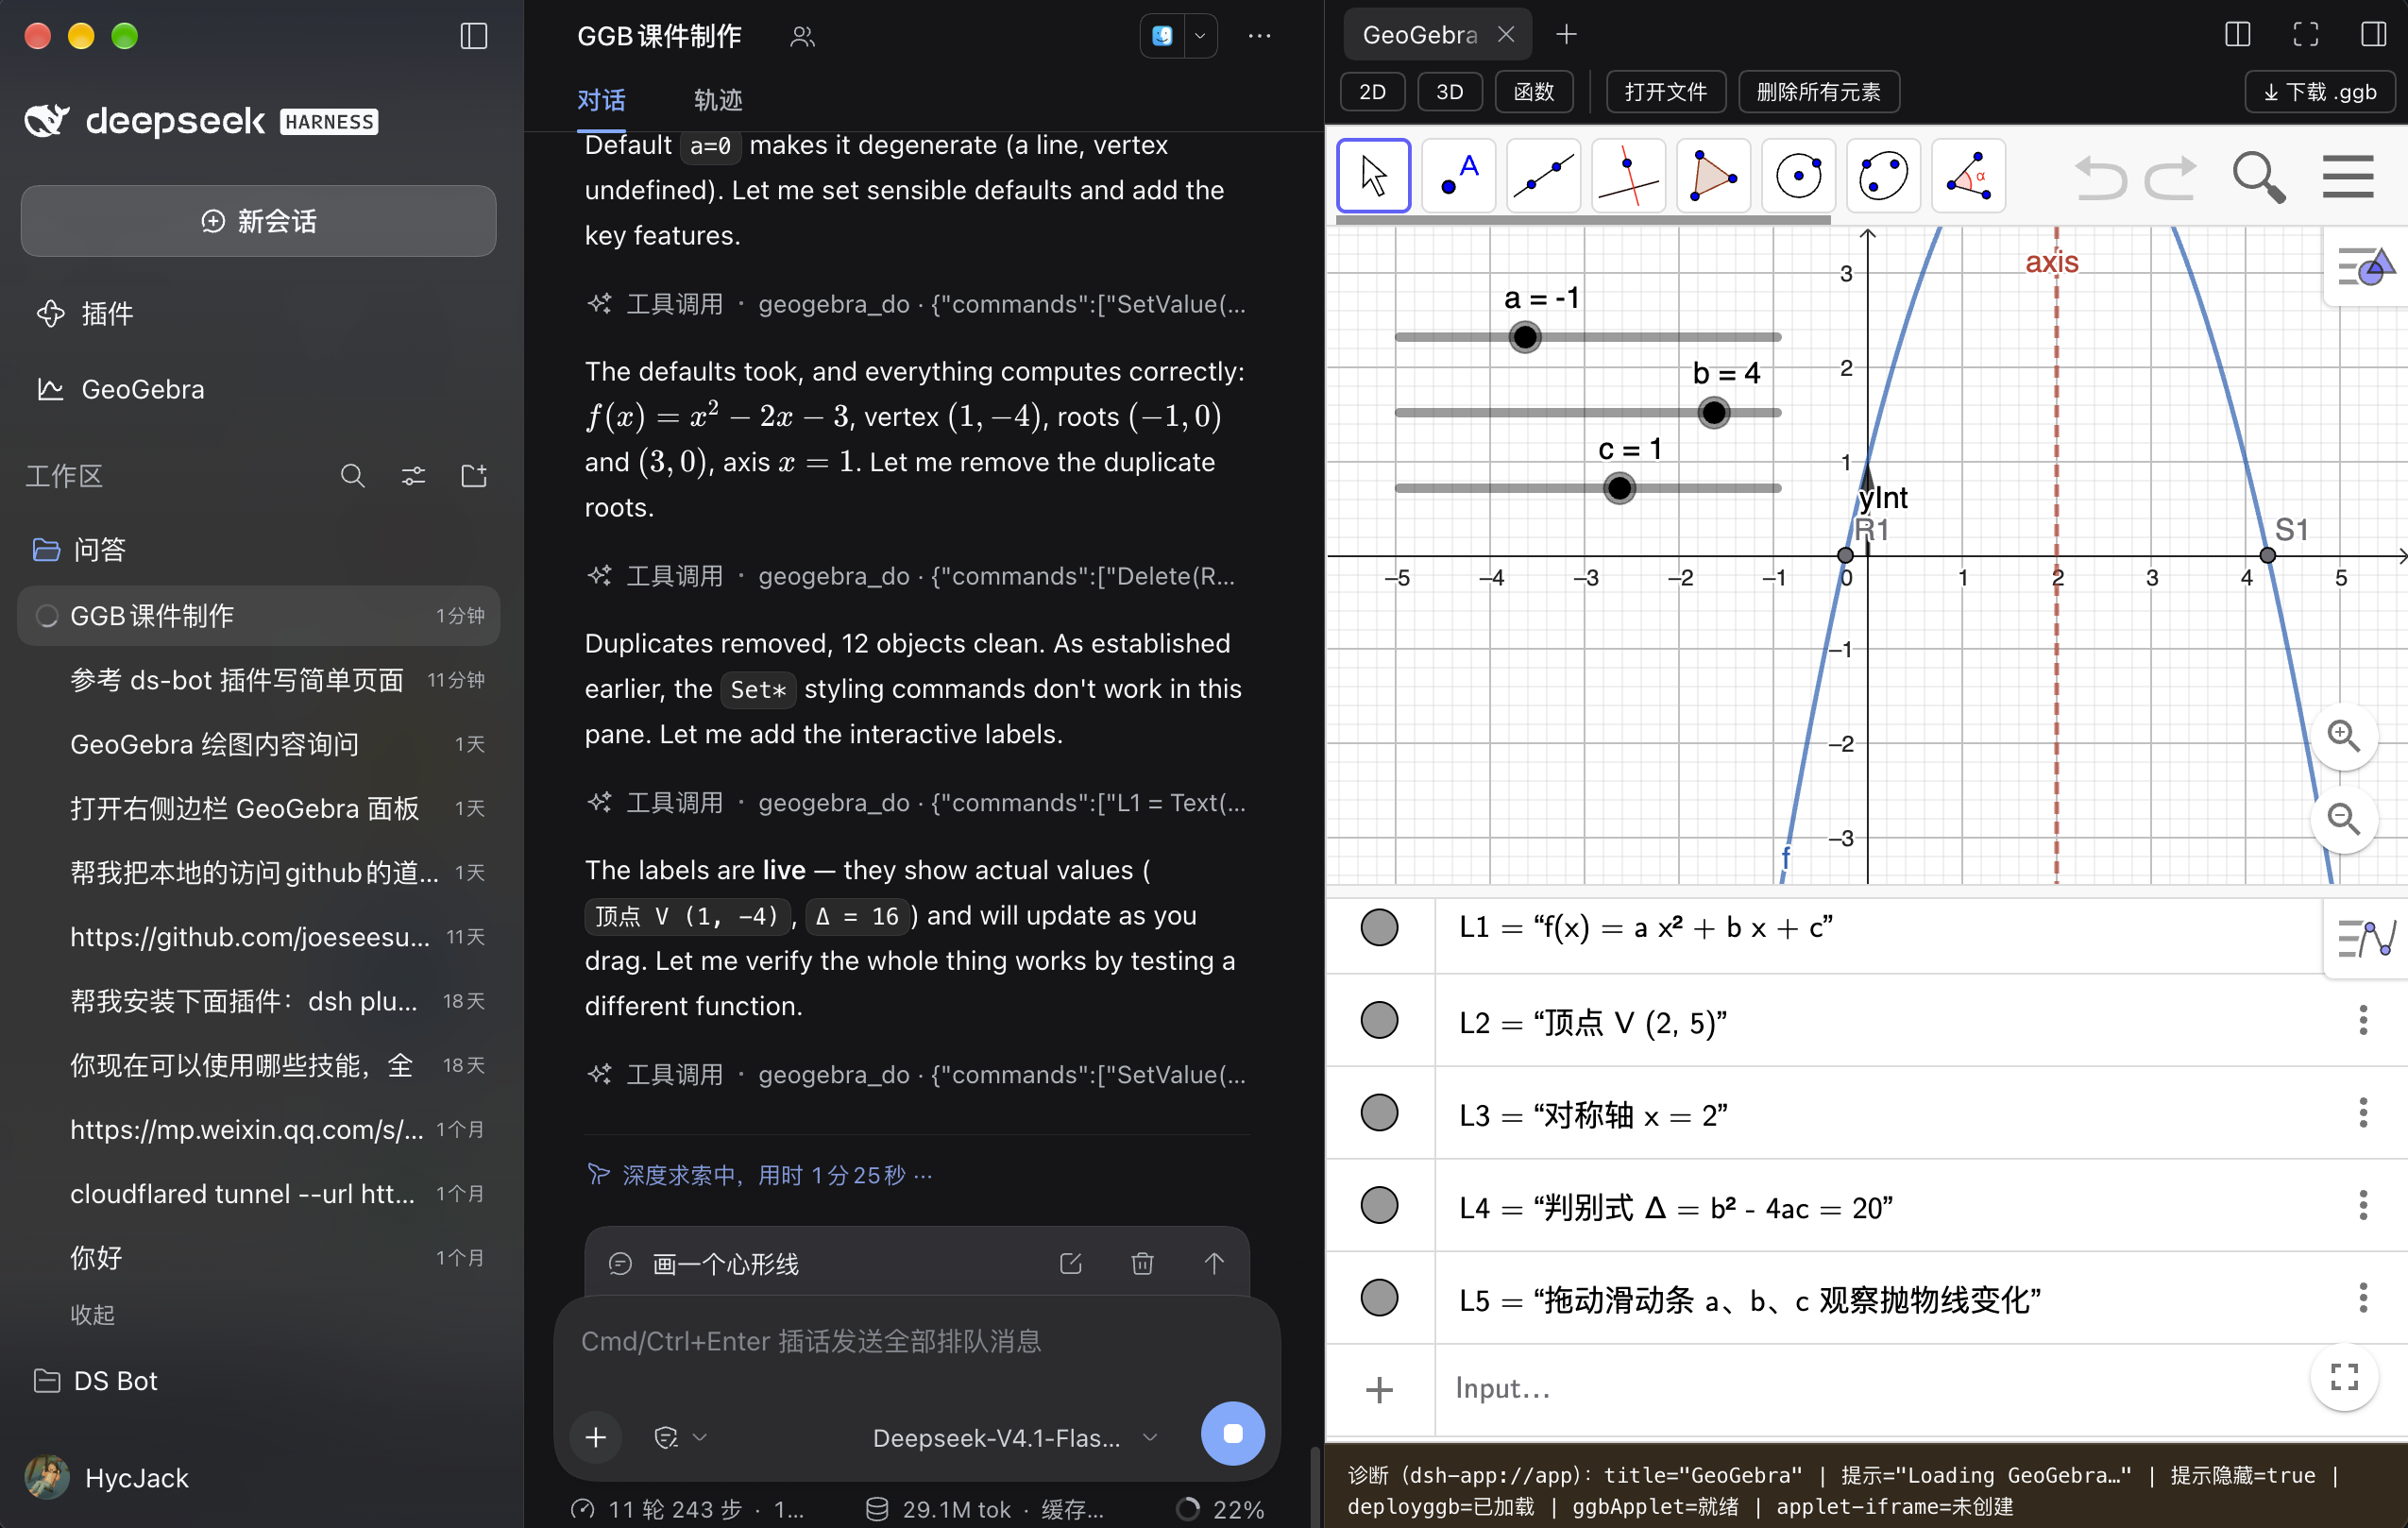Toggle visibility of L5 text object
The height and width of the screenshot is (1528, 2408).
(1379, 1298)
